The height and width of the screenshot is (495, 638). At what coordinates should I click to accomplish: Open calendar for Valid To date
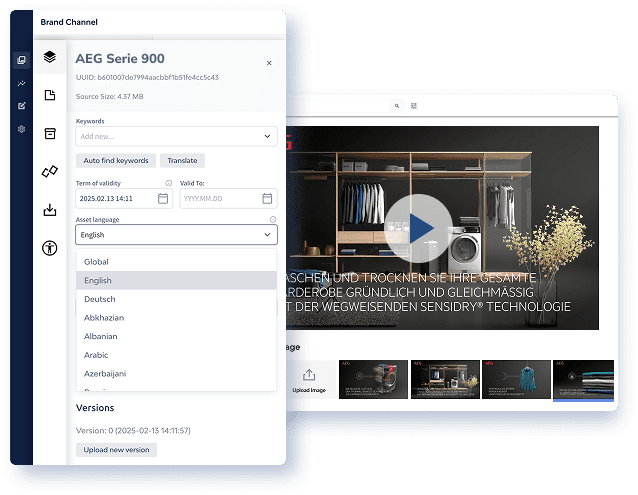point(267,198)
